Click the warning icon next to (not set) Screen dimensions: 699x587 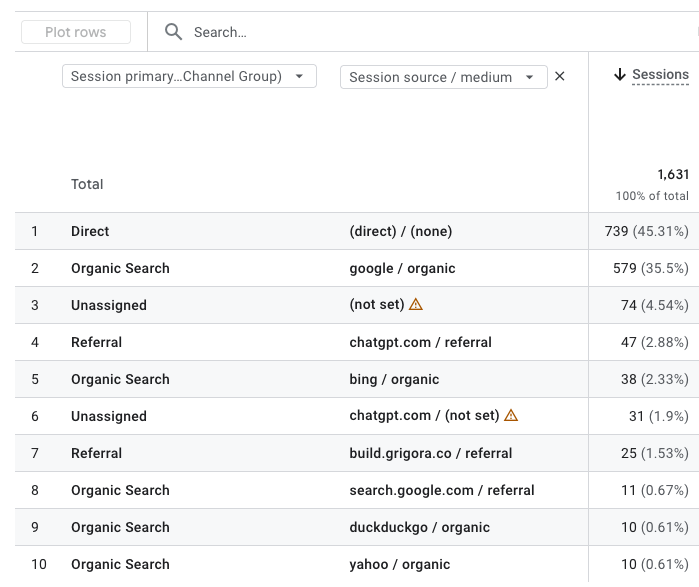(x=416, y=304)
